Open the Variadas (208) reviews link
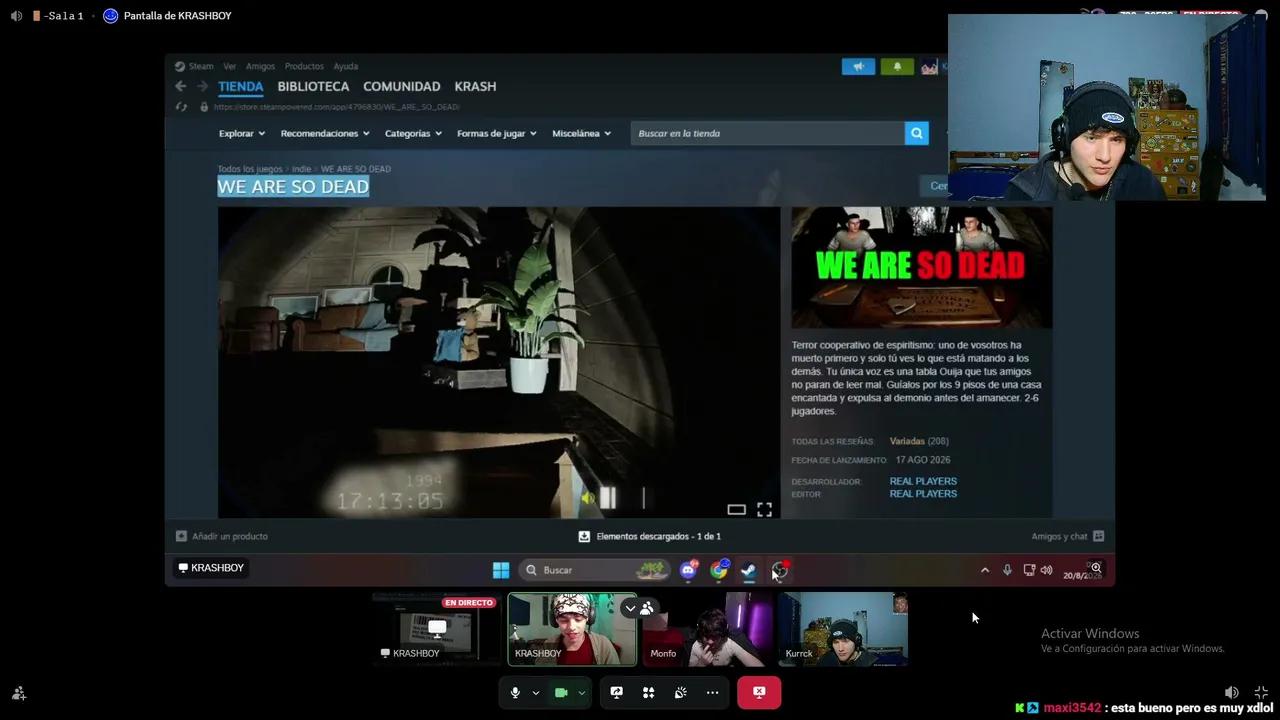 (x=919, y=441)
